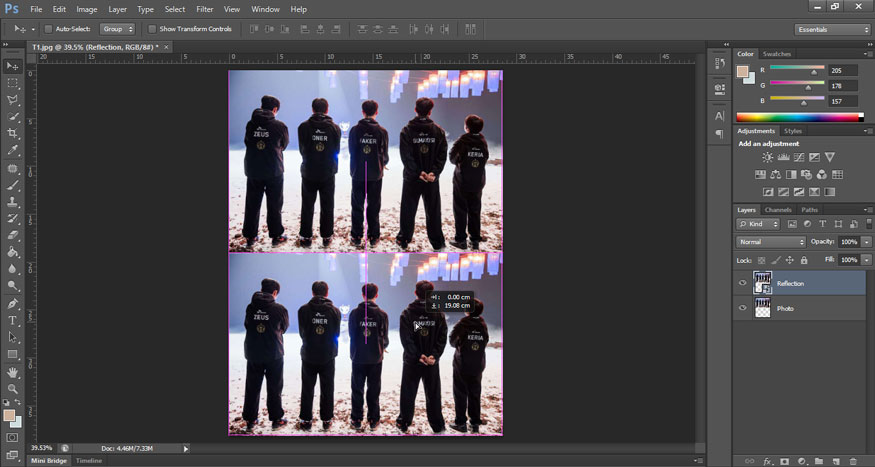Screen dimensions: 875x467
Task: Enable Show Transform Controls checkbox
Action: tap(152, 29)
